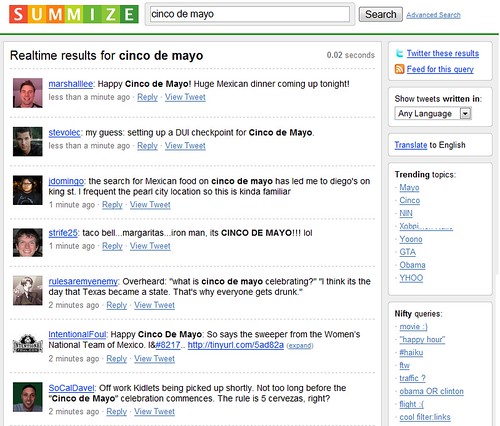Open stevolec's avatar thumbnail

click(x=28, y=142)
